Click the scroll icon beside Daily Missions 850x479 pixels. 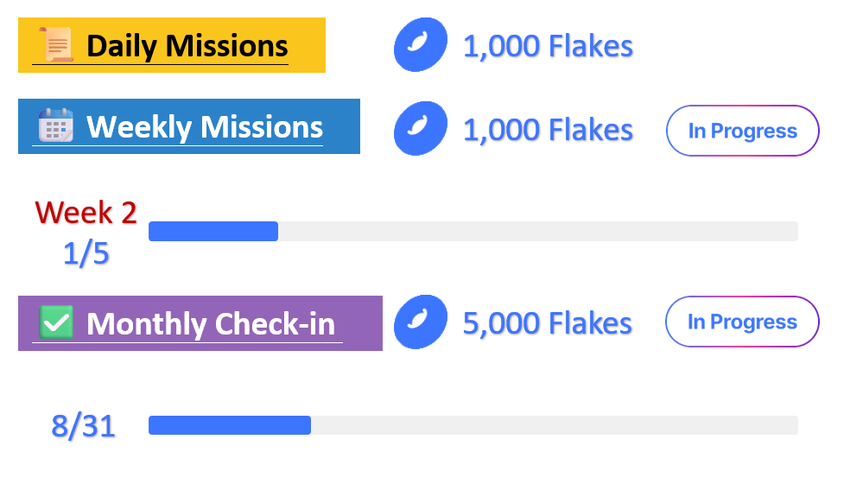coord(55,45)
